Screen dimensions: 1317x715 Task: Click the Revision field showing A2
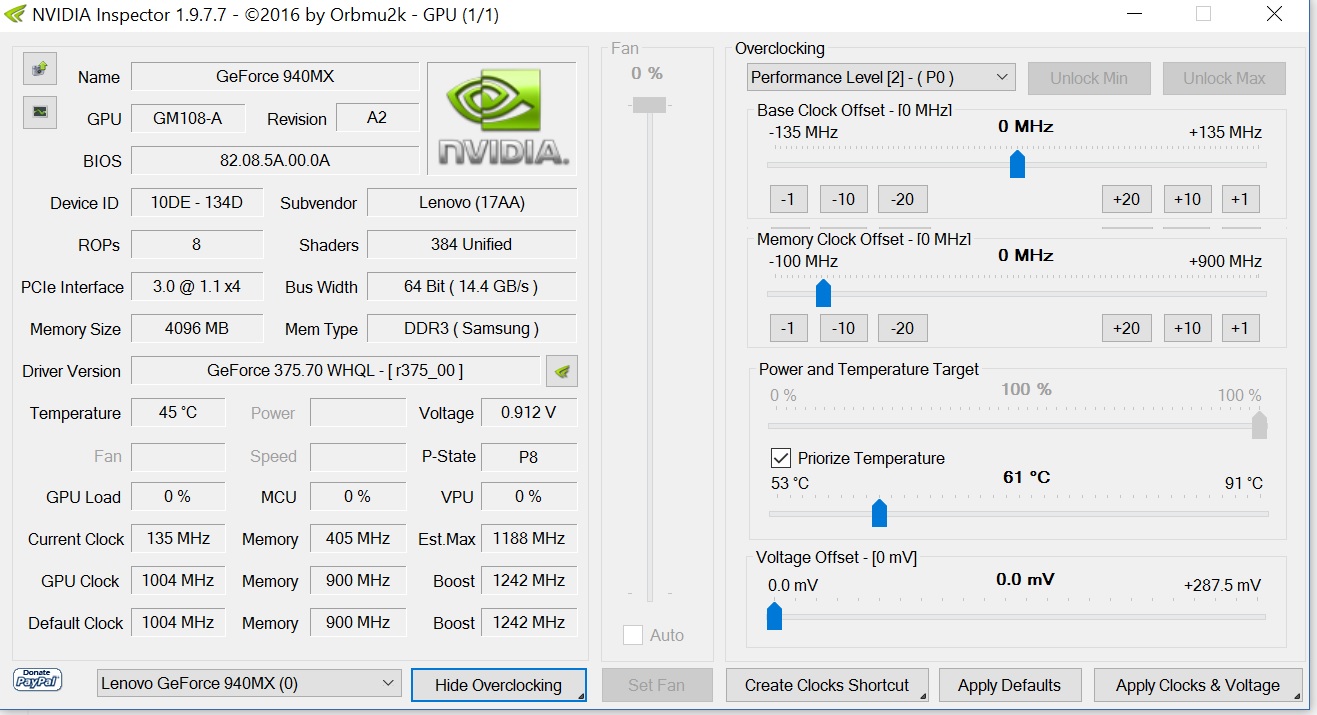point(377,117)
